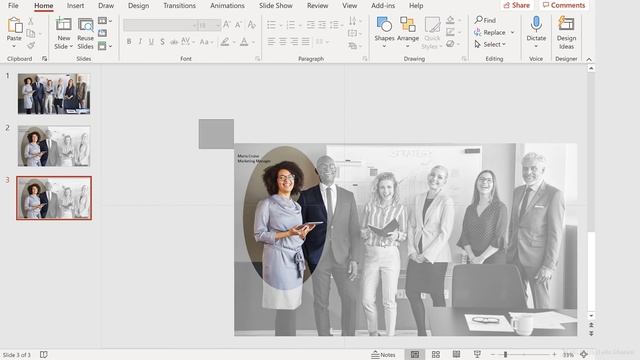Open the File menu
640x360 pixels.
[13, 6]
